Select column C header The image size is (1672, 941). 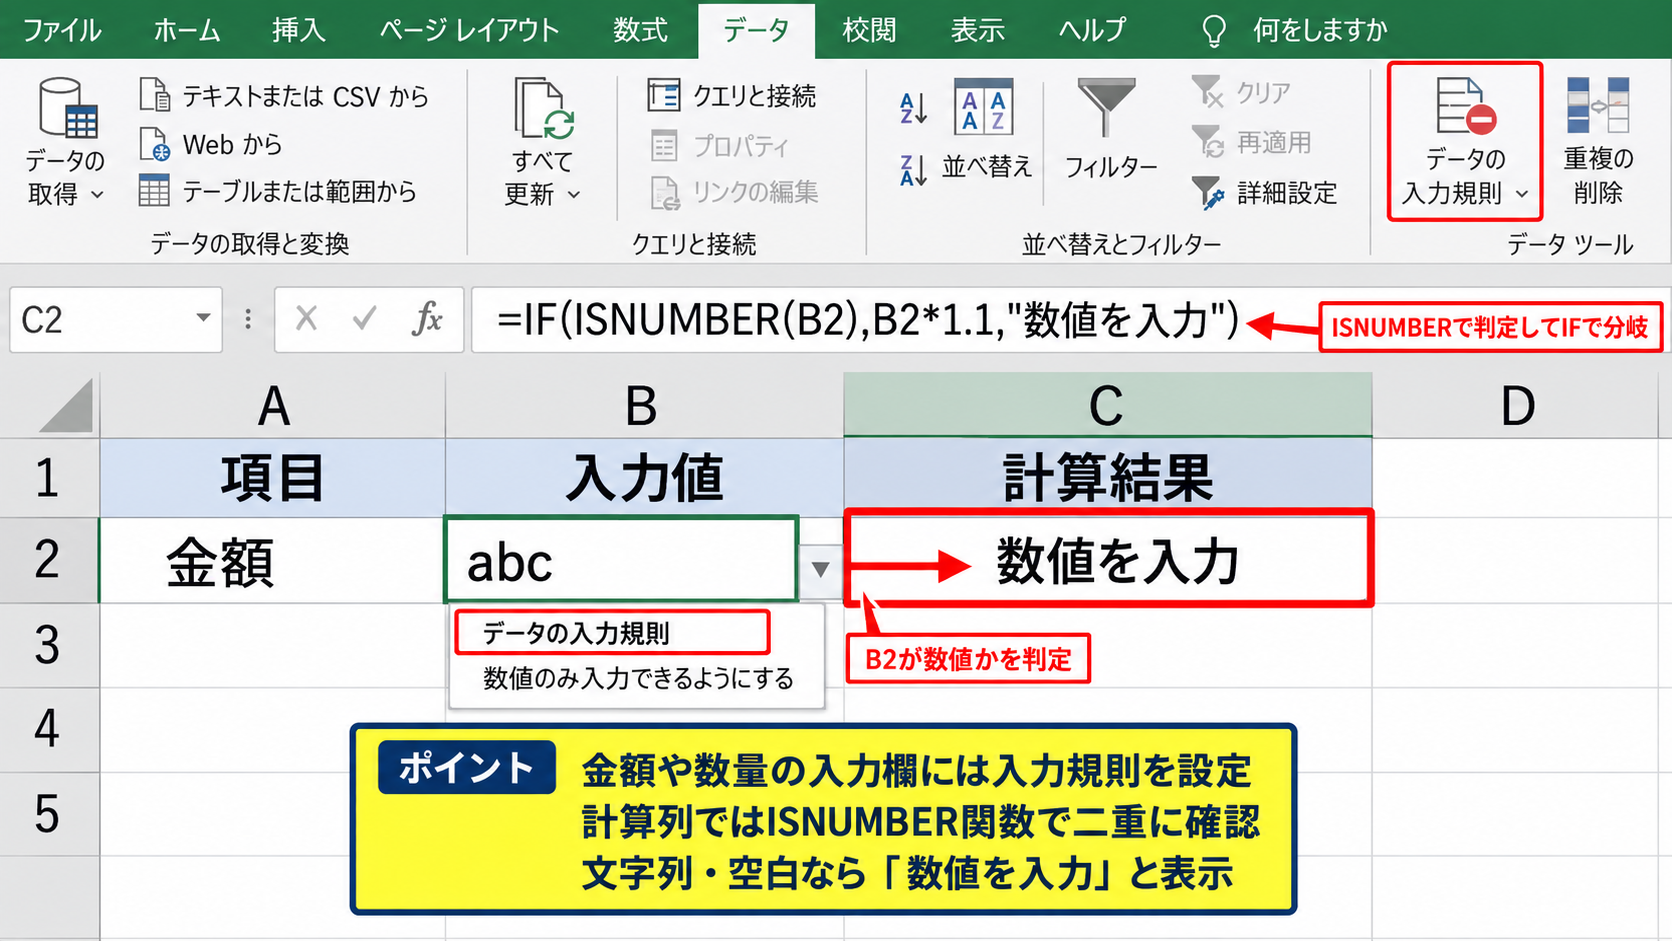click(x=1107, y=405)
